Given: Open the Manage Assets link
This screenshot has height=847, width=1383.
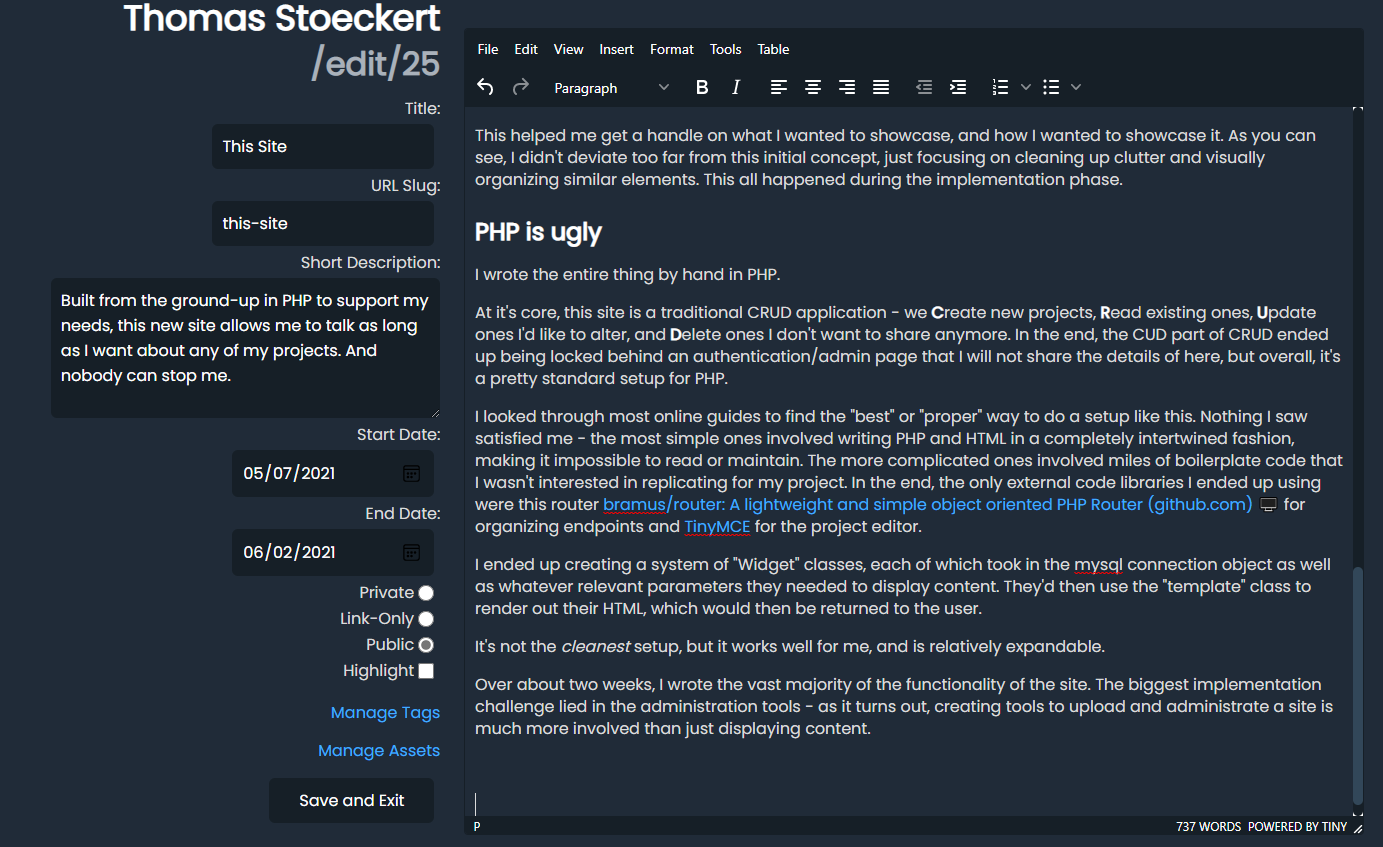Looking at the screenshot, I should click(378, 750).
